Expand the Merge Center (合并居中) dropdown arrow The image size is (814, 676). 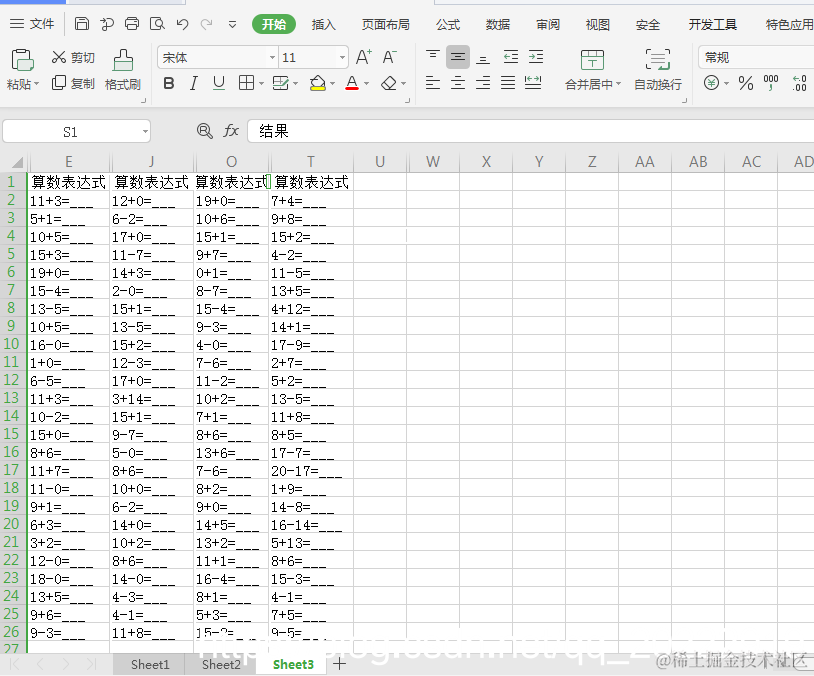click(618, 84)
